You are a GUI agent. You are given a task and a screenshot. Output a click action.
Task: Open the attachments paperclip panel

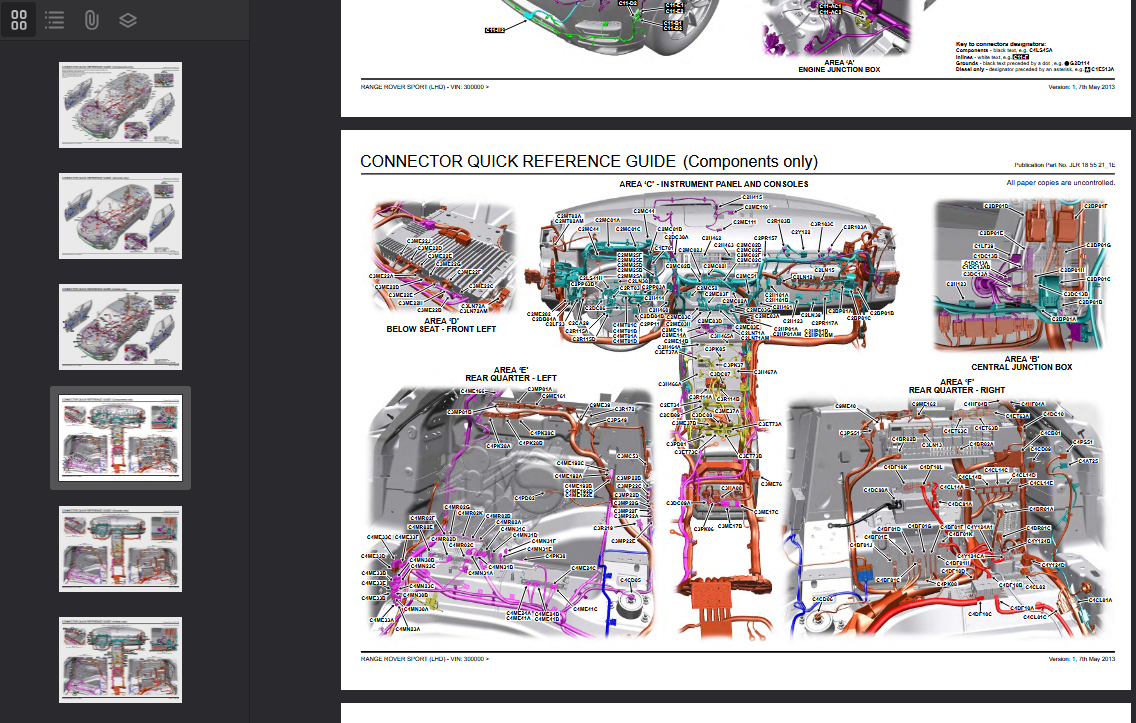[91, 20]
